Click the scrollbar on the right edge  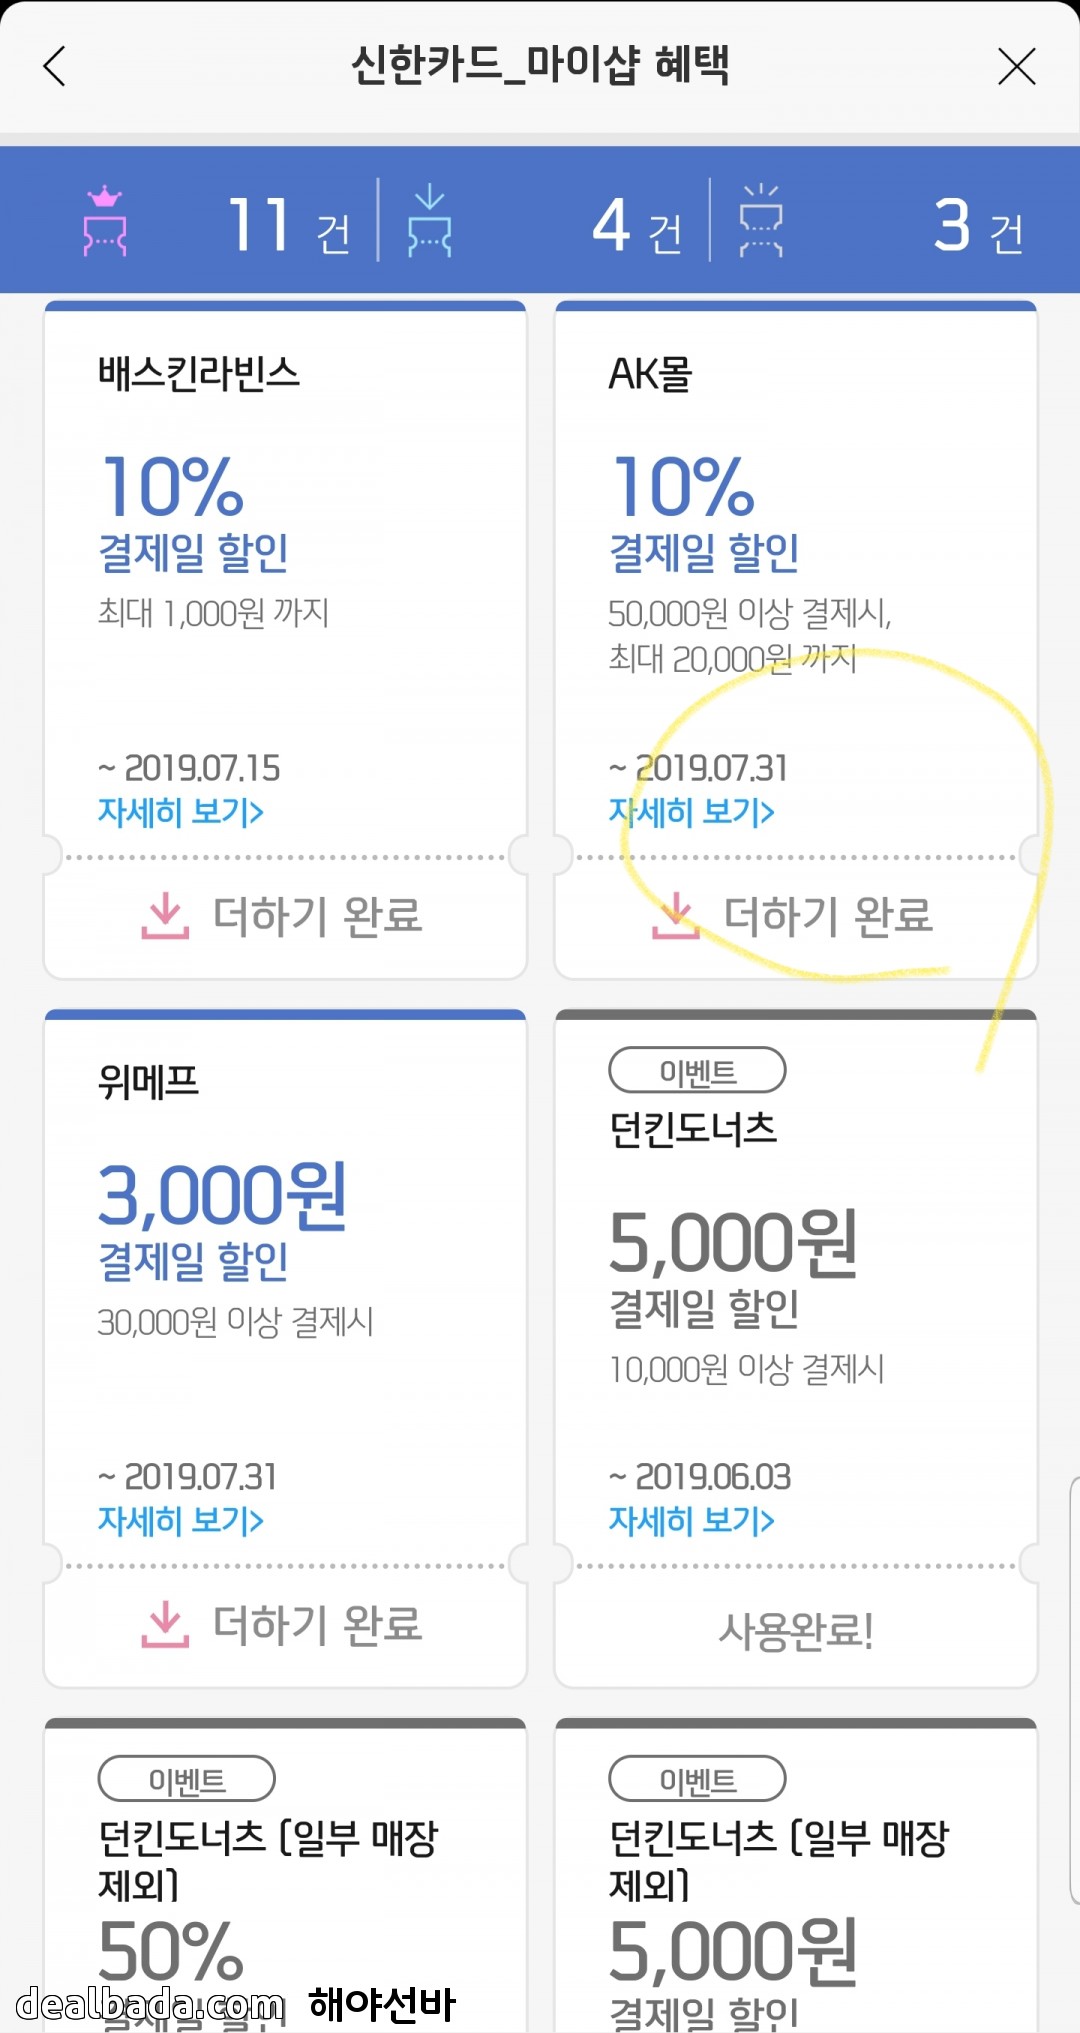[1074, 1690]
